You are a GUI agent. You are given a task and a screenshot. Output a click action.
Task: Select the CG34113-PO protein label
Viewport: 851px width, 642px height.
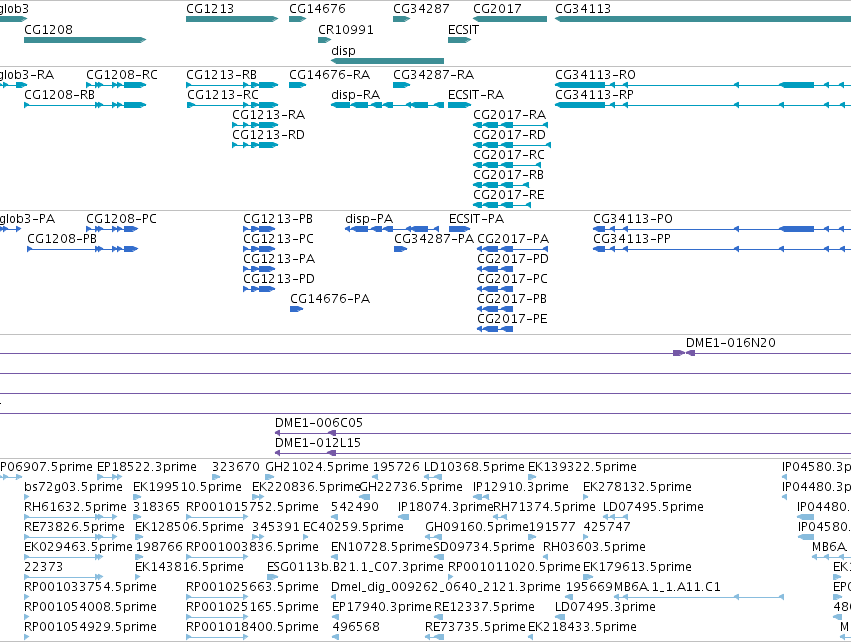[x=633, y=219]
